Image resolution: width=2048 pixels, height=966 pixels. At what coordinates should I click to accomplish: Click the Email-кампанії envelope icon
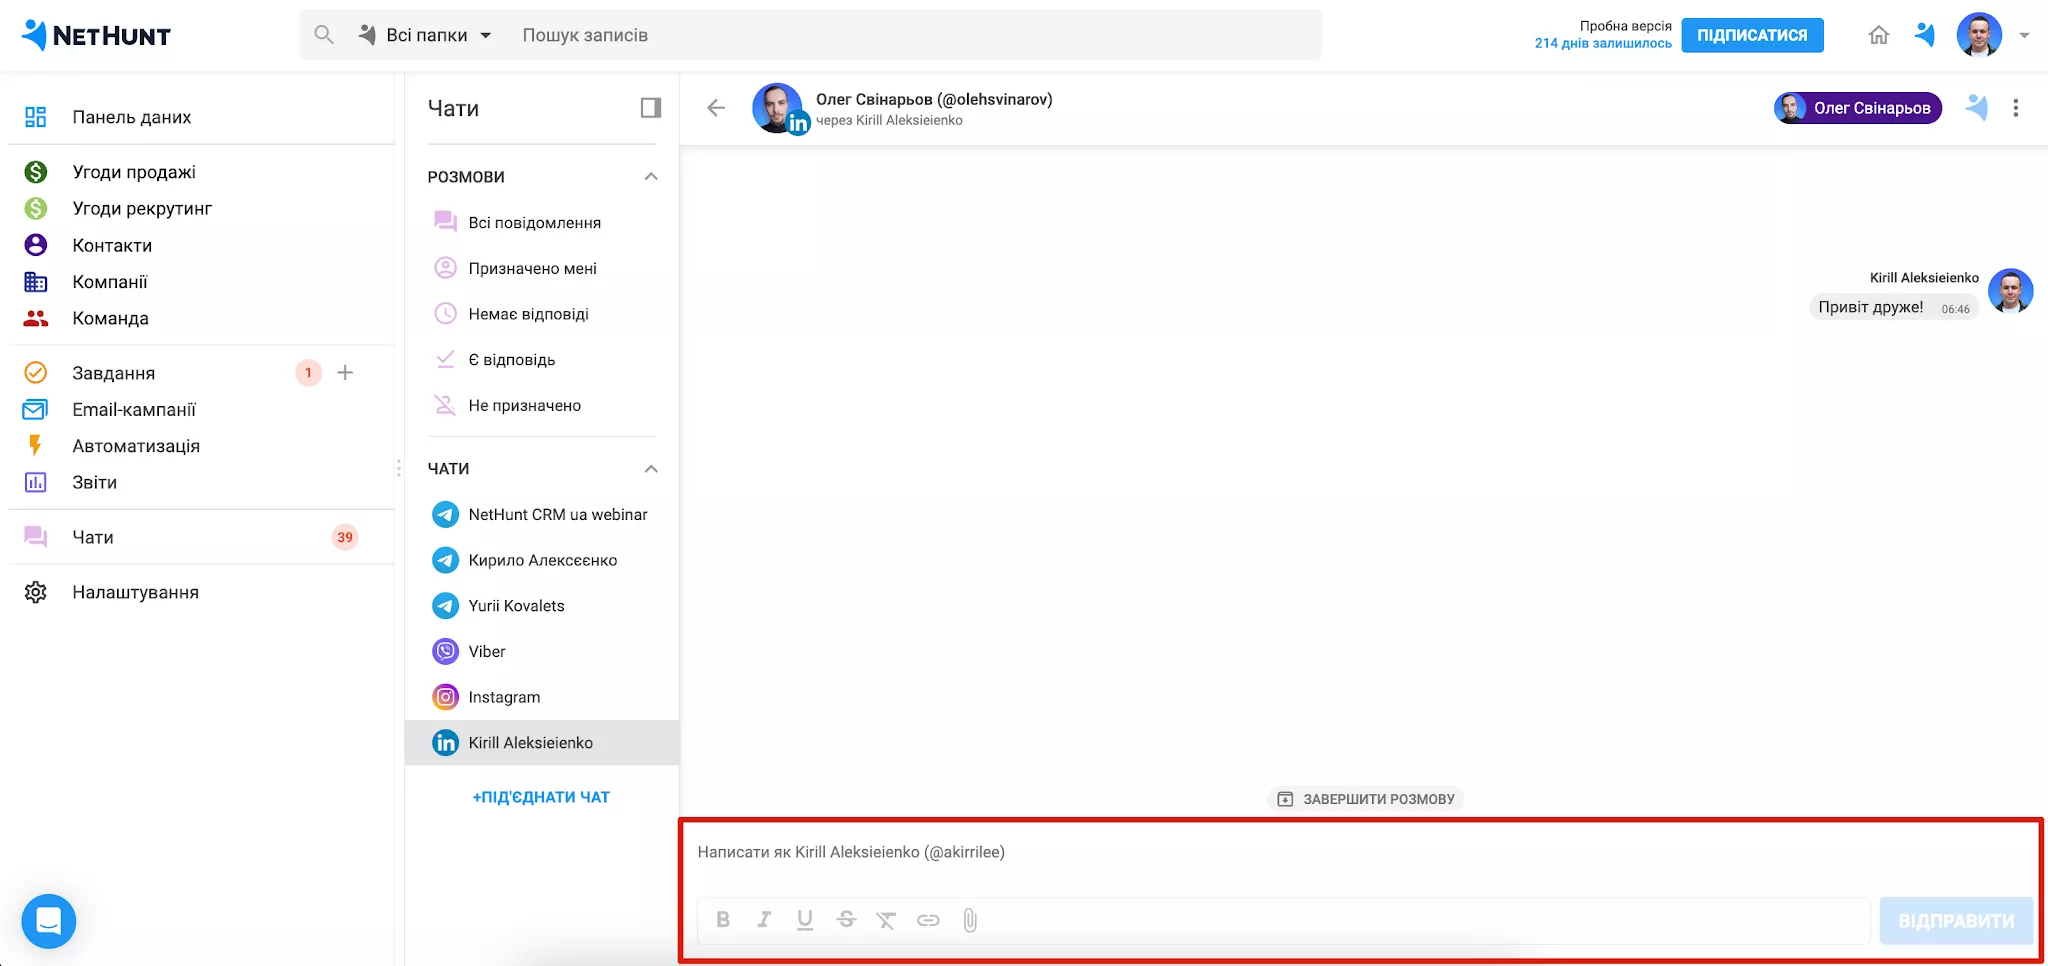click(x=35, y=409)
